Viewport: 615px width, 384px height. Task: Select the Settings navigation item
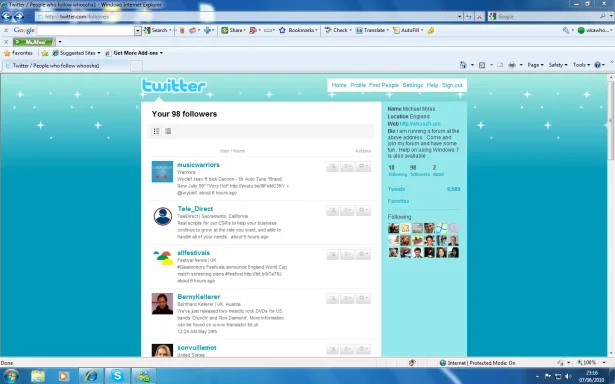coord(413,85)
